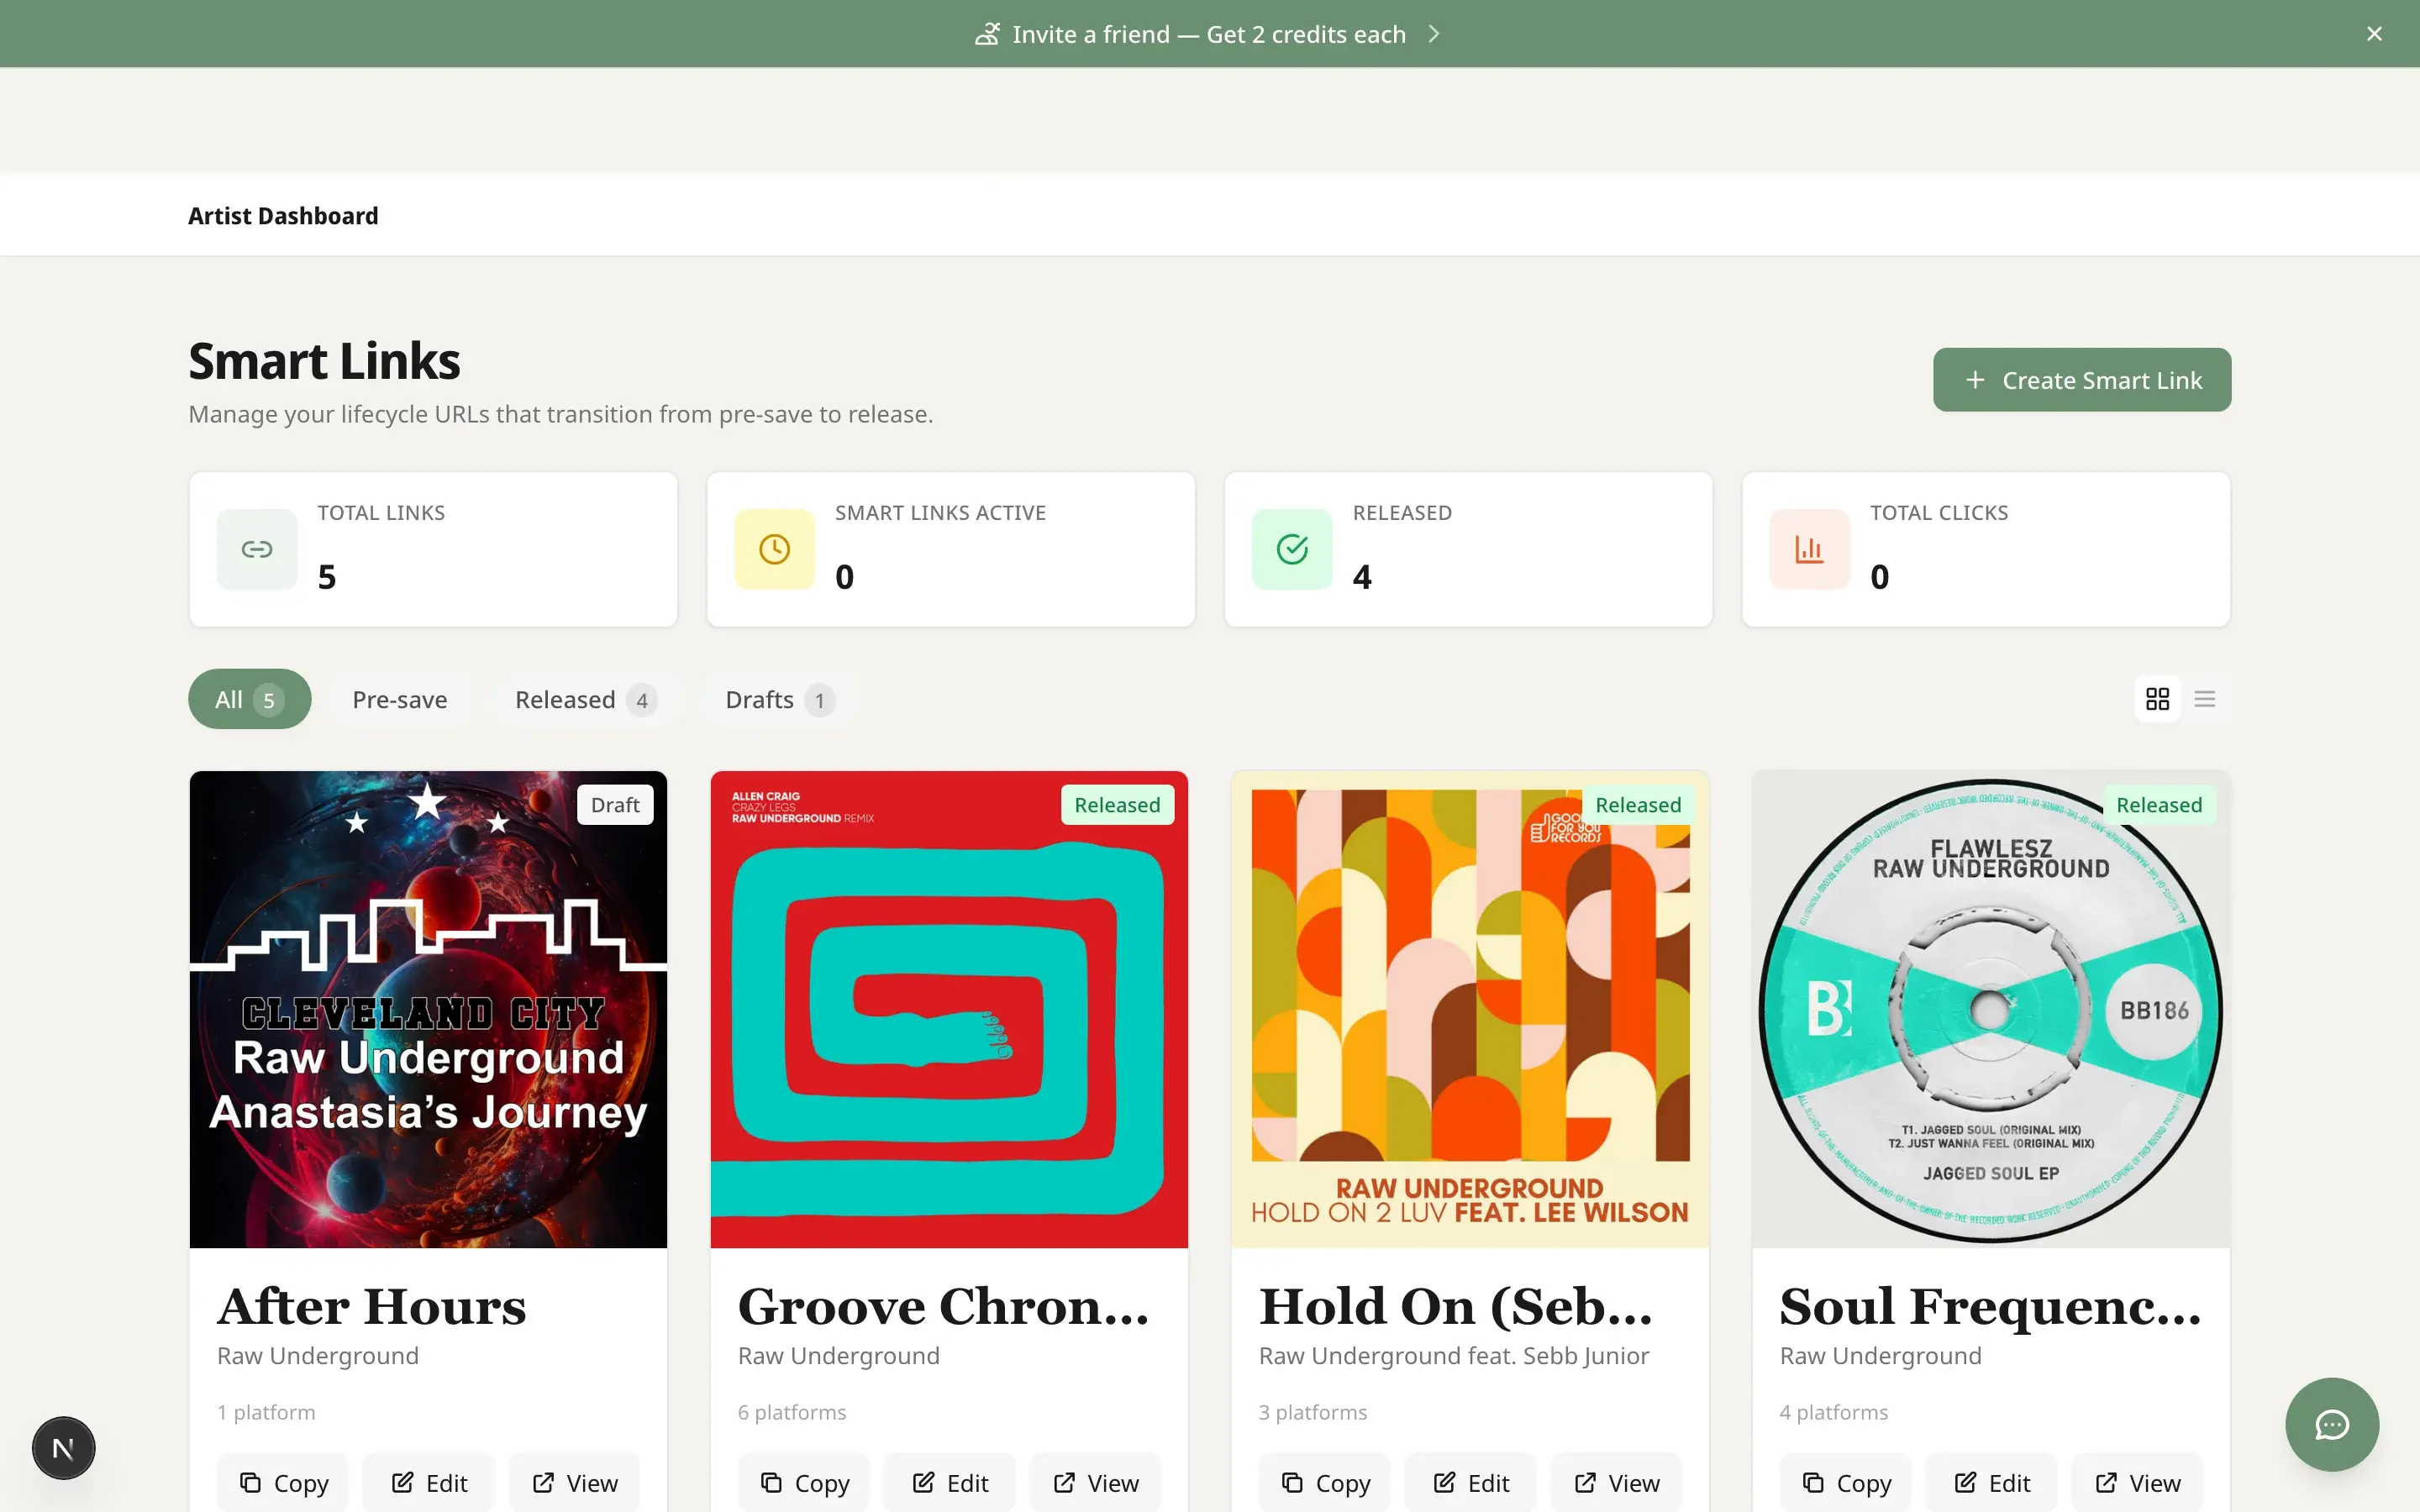
Task: Edit the After Hours smart link
Action: pyautogui.click(x=429, y=1482)
